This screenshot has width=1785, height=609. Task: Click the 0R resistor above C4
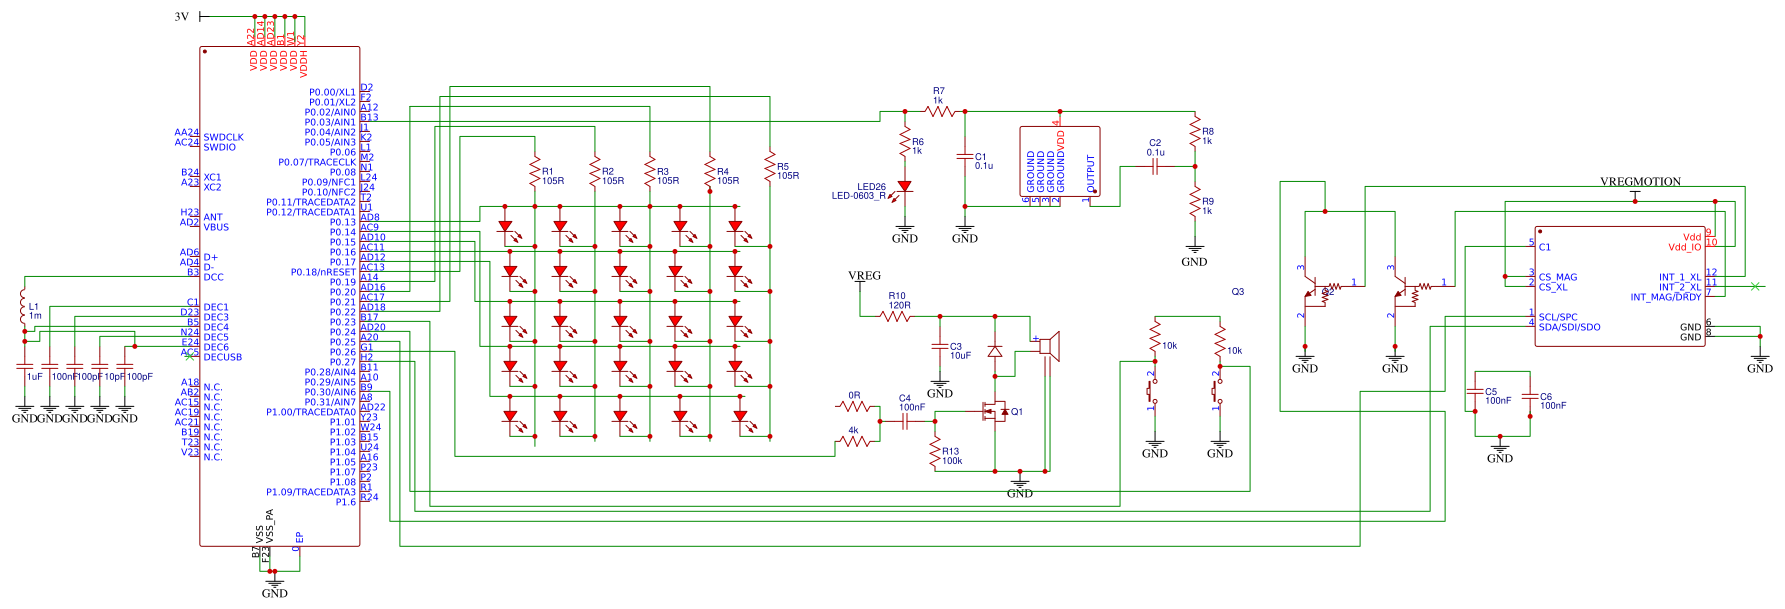(x=854, y=407)
